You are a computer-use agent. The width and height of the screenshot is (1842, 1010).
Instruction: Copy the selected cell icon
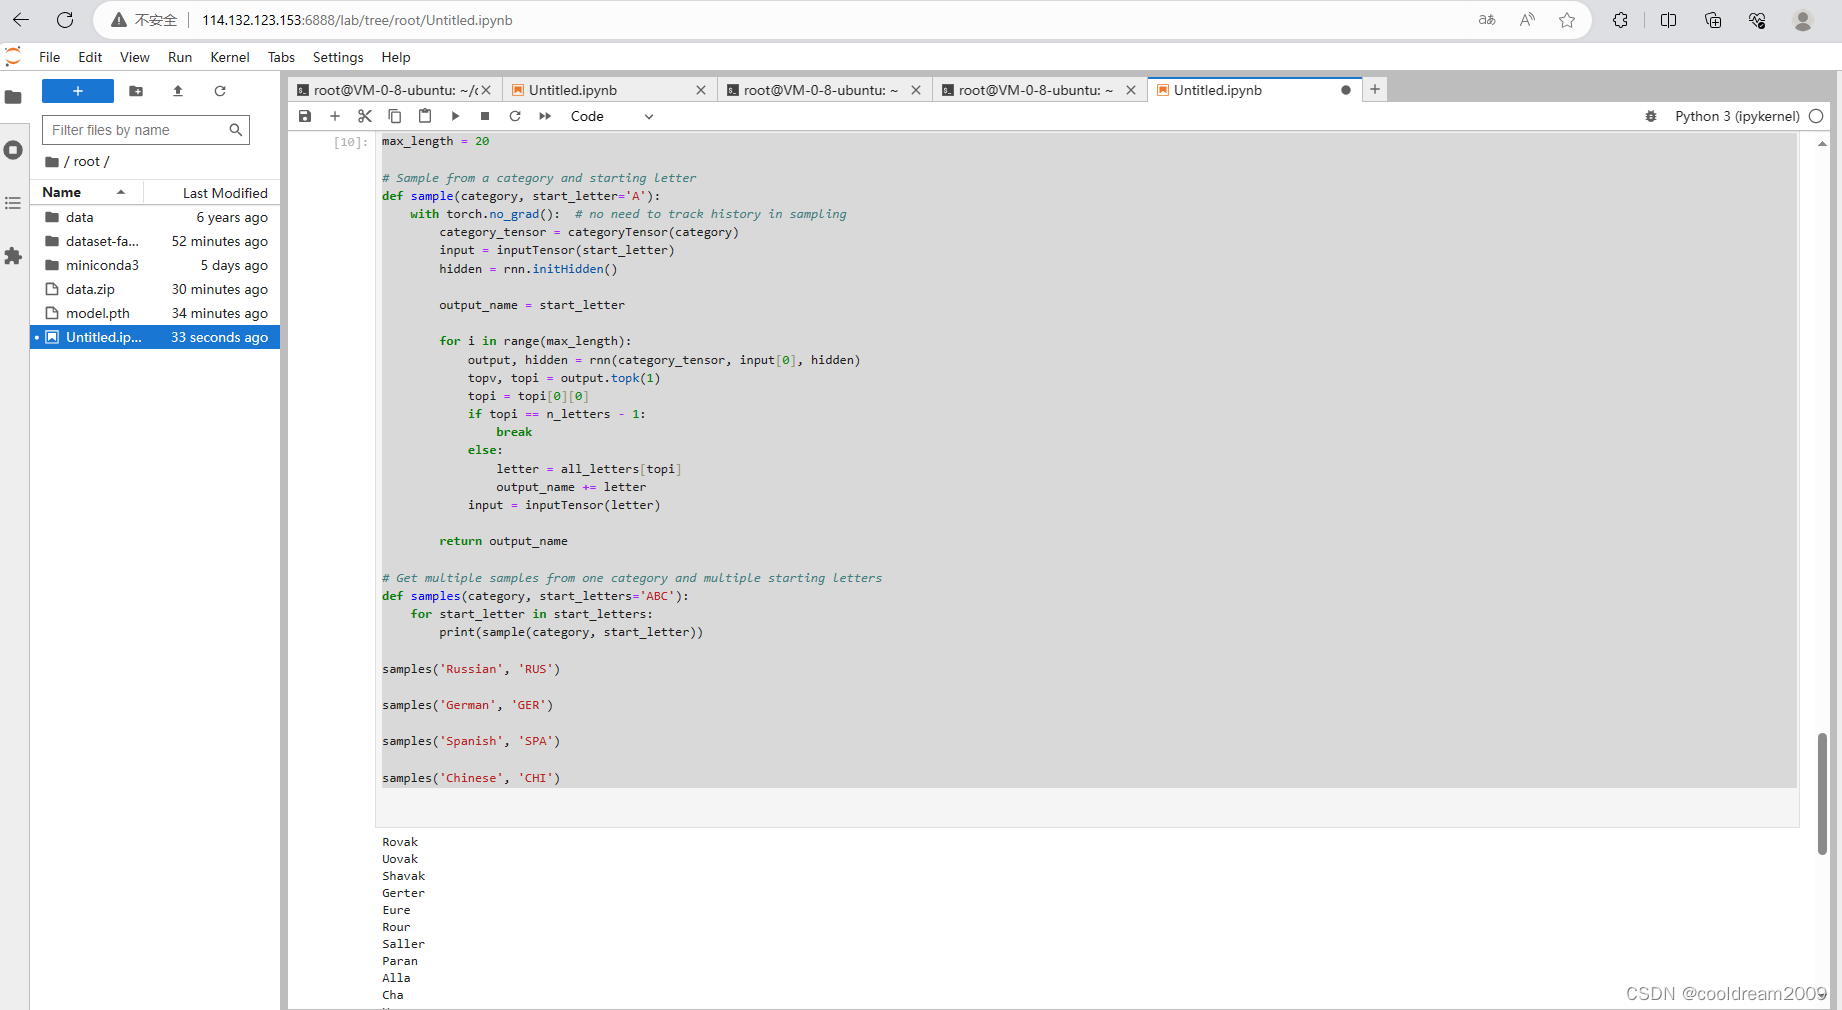click(x=395, y=116)
